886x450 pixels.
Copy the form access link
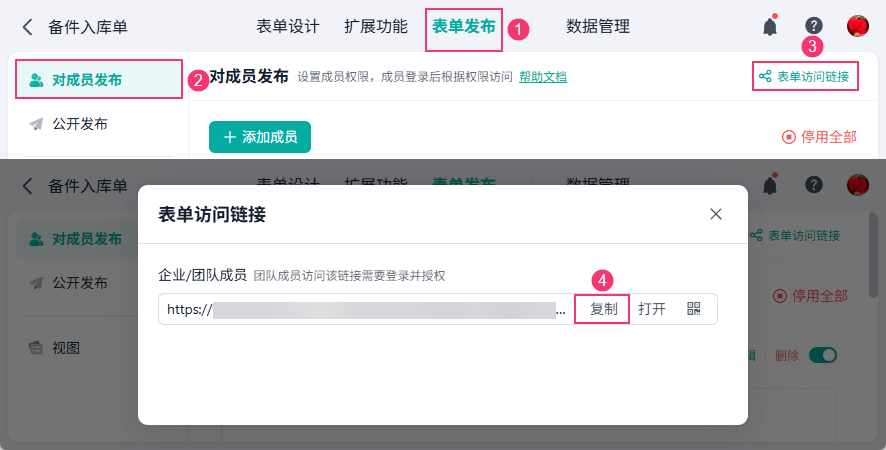tap(603, 309)
